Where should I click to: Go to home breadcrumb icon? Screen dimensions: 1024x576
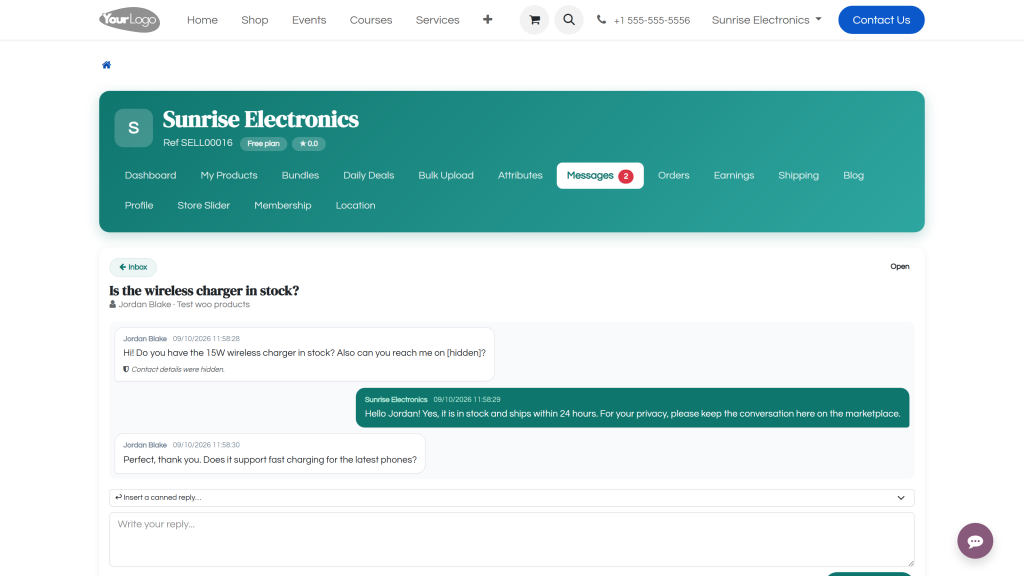click(106, 65)
